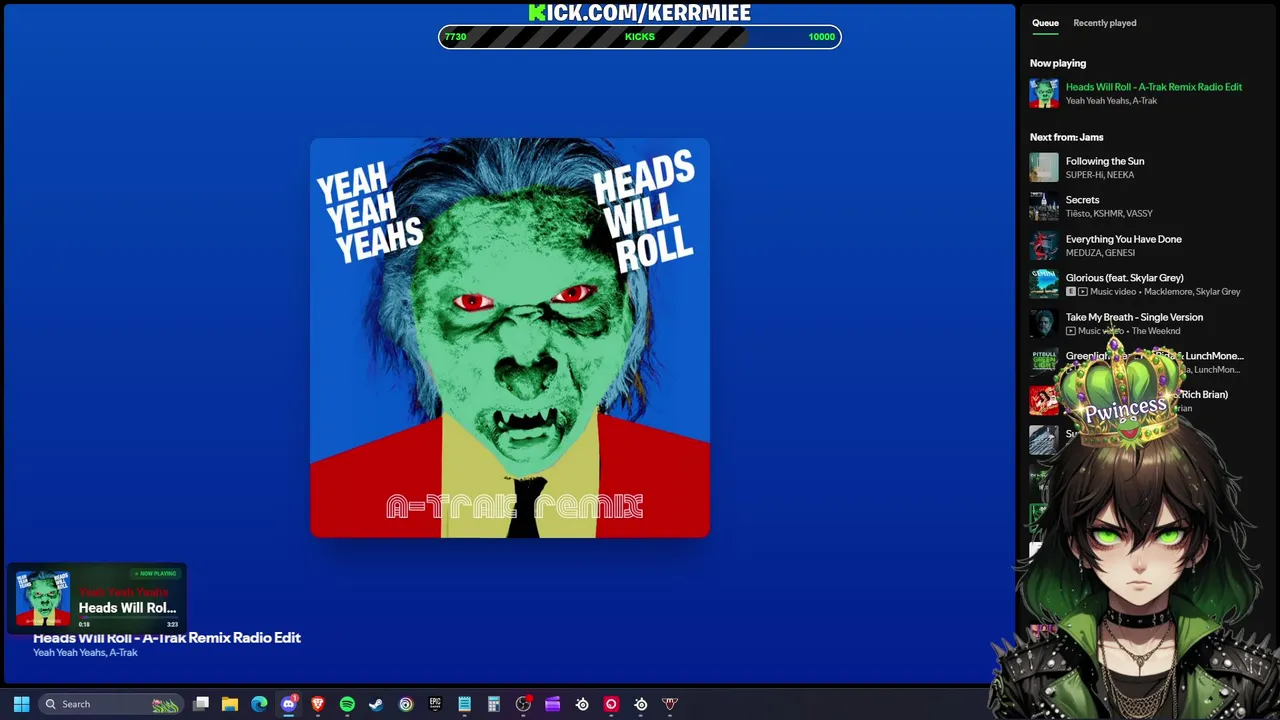Click the large Heads Will Roll album artwork
Image resolution: width=1280 pixels, height=720 pixels.
point(510,338)
